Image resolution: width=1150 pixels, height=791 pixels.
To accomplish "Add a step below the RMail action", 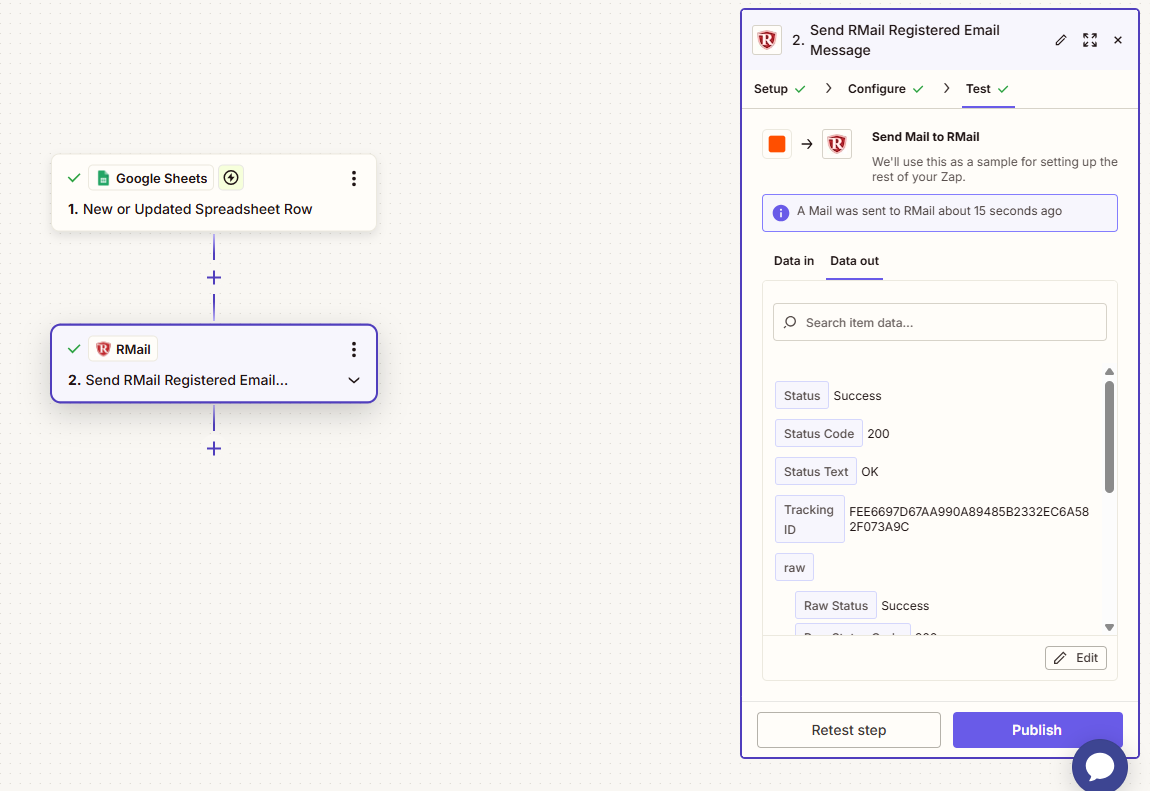I will pos(214,448).
